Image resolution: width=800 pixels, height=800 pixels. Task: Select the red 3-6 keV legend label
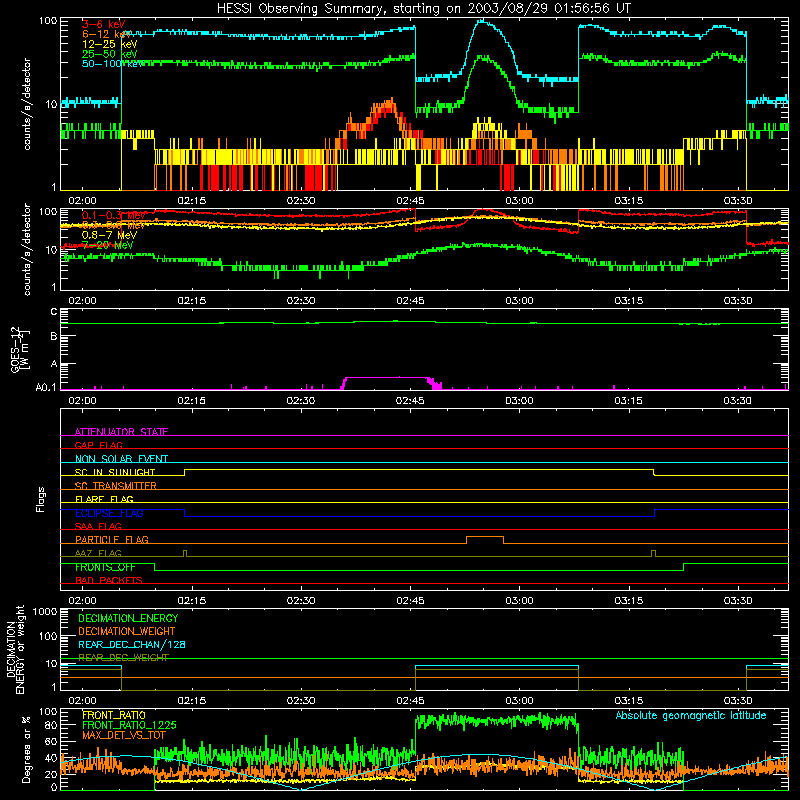pos(104,24)
